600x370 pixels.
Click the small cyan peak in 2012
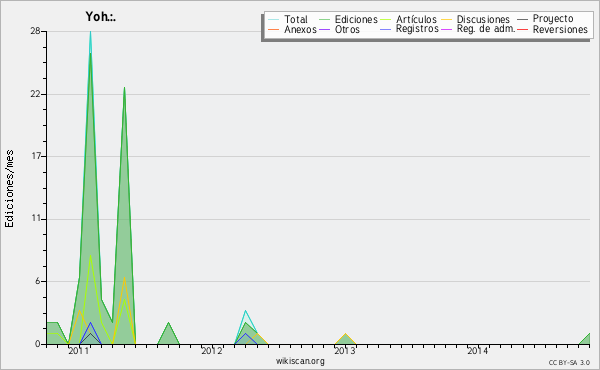pyautogui.click(x=245, y=311)
